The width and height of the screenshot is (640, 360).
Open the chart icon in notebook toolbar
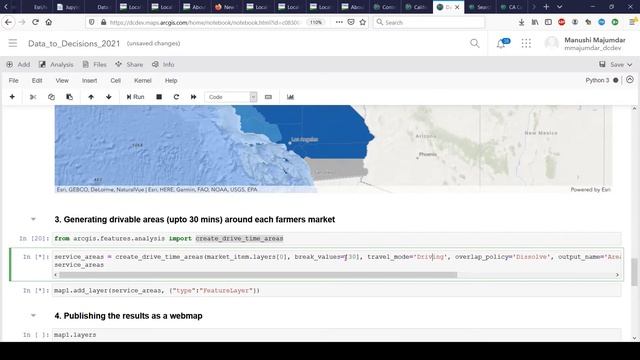pyautogui.click(x=290, y=97)
